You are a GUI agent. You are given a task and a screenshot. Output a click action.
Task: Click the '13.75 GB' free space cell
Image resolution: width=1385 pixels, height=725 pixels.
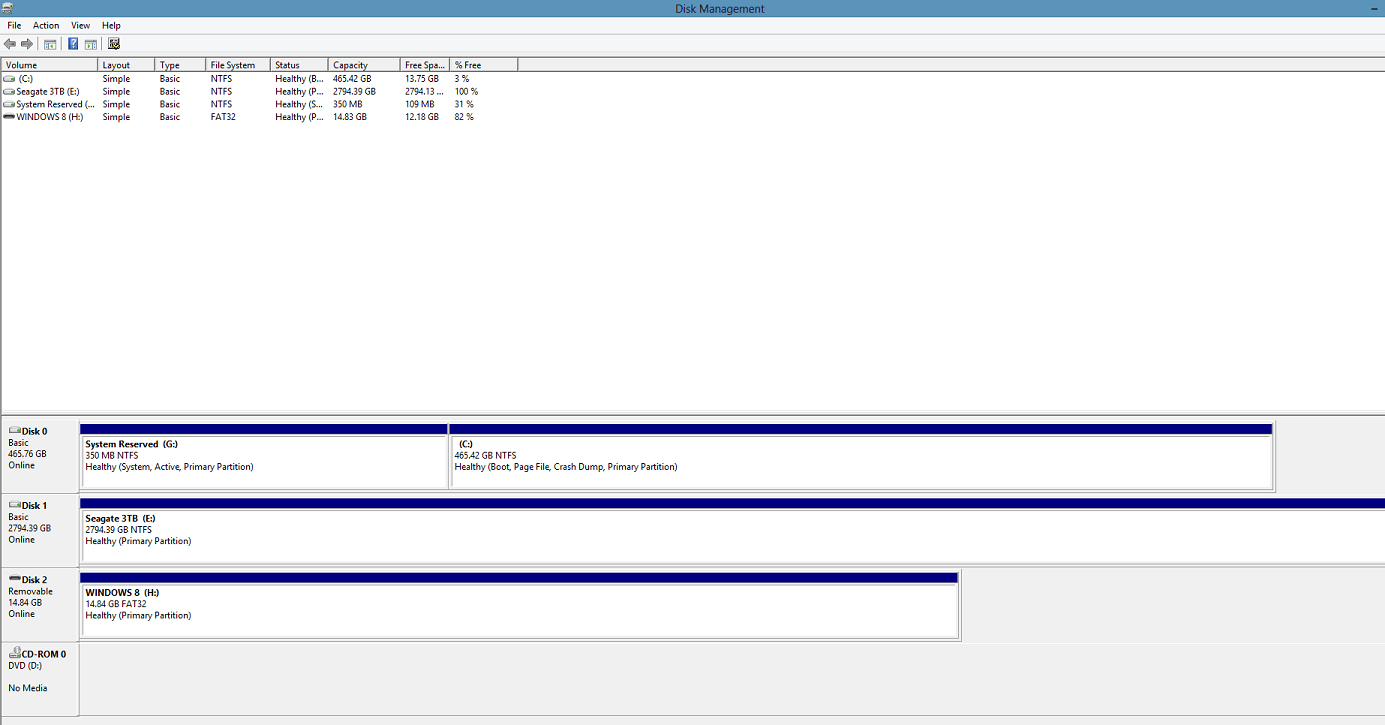tap(422, 78)
